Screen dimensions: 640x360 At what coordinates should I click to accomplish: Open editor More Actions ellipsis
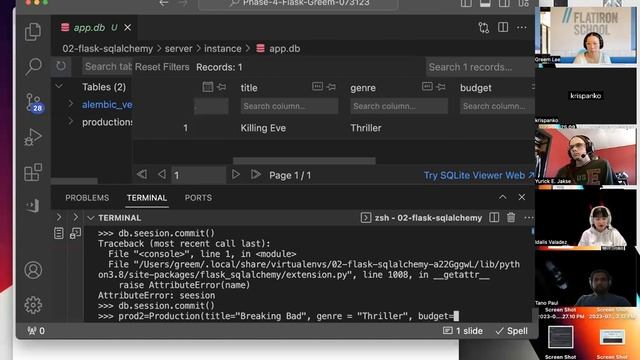click(522, 27)
